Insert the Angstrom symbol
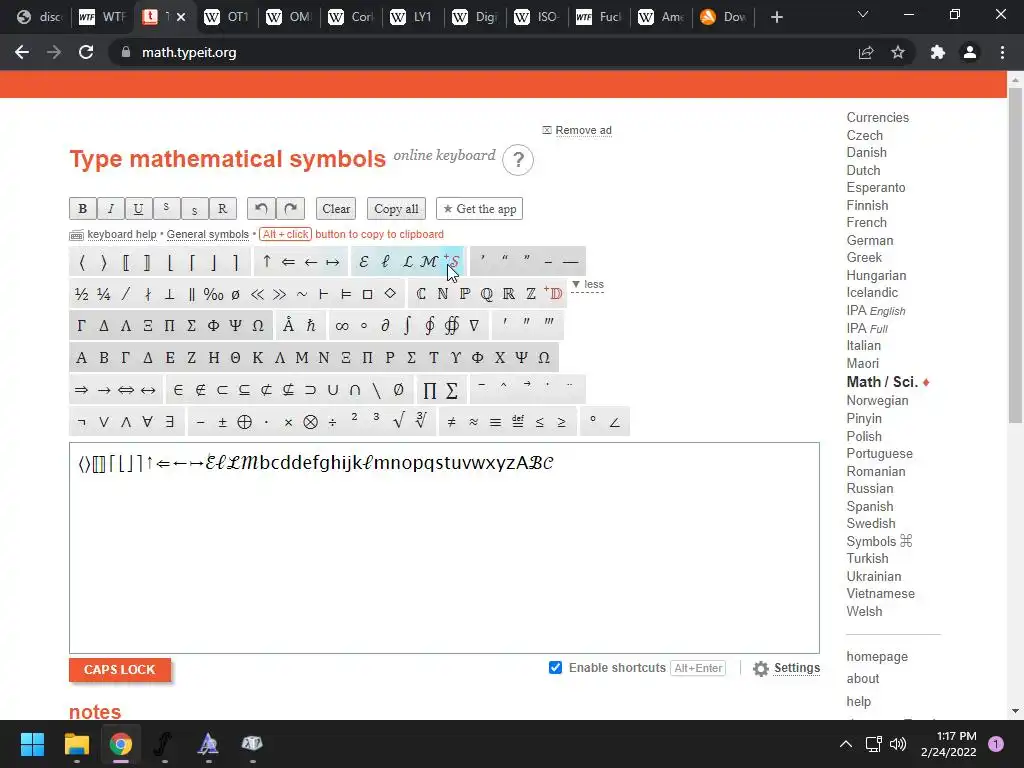1024x768 pixels. (289, 326)
